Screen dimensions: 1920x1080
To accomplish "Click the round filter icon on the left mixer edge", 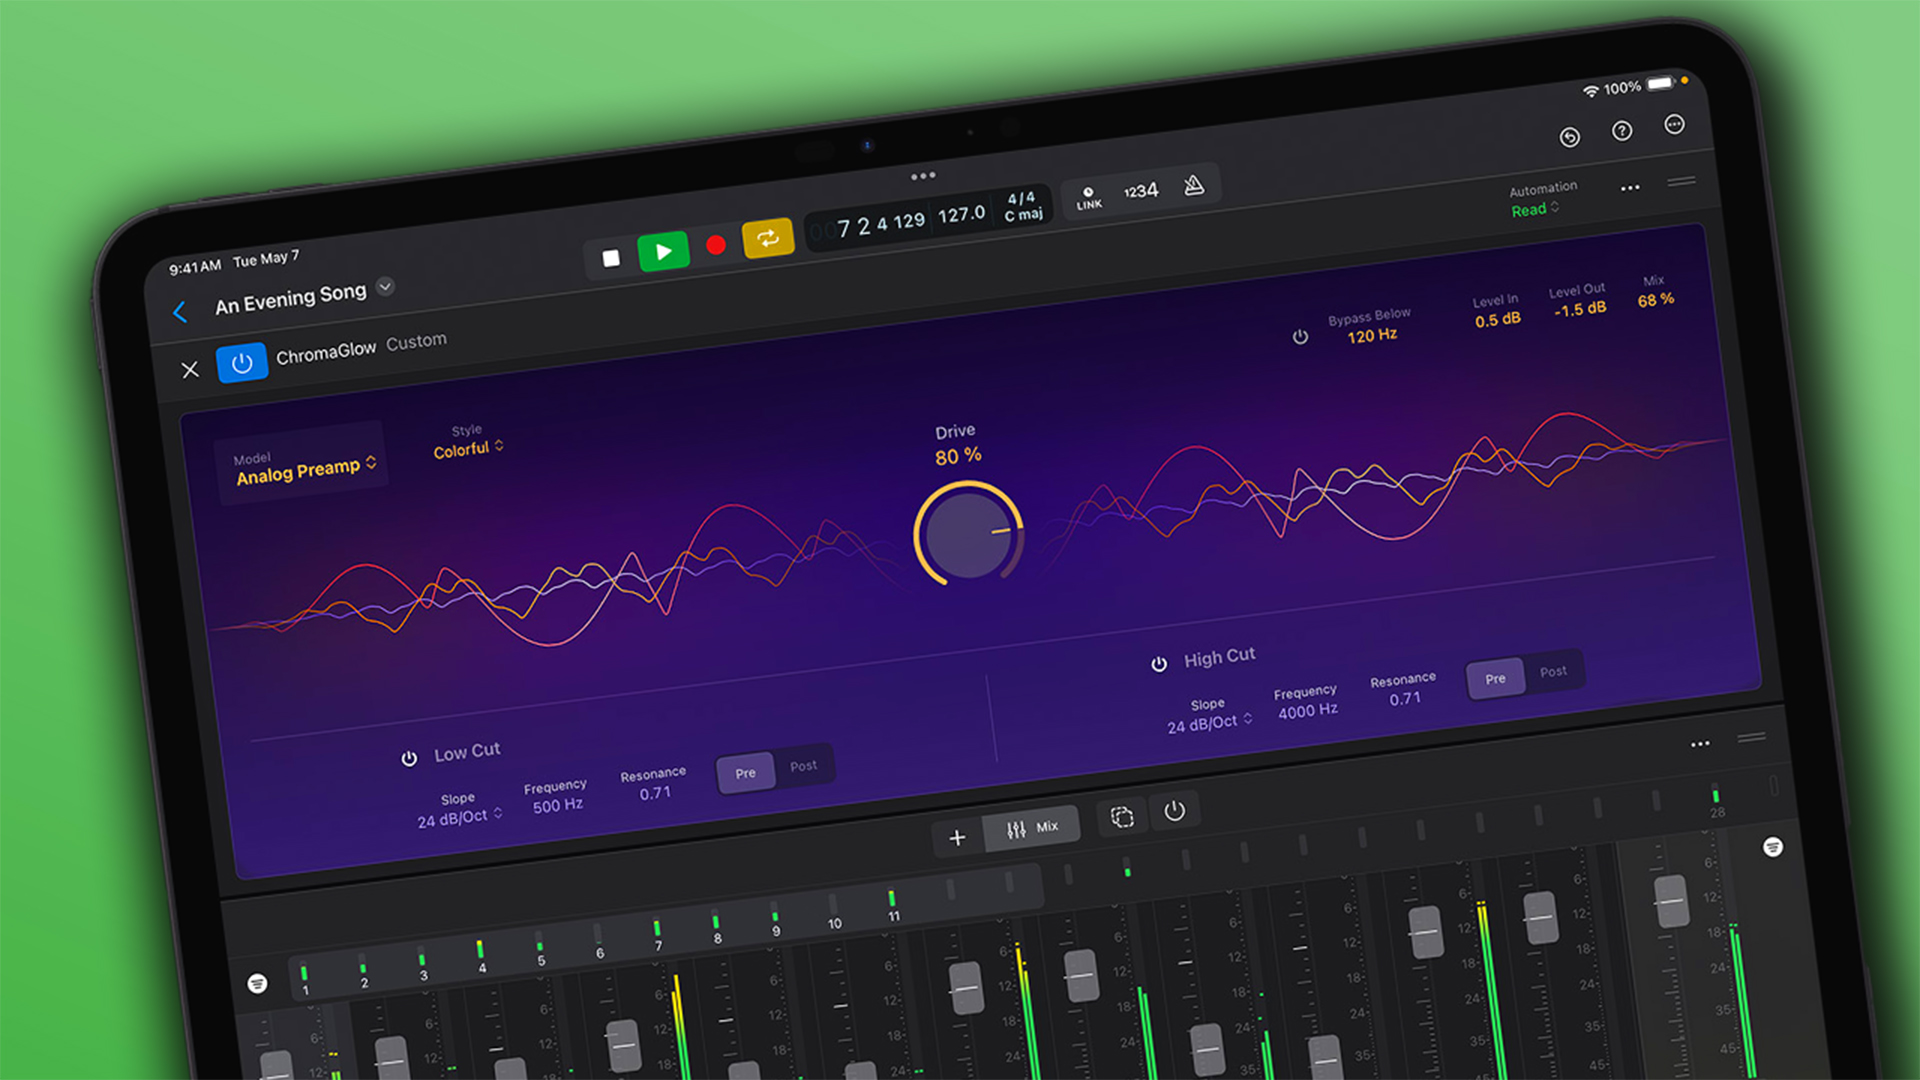I will [257, 983].
